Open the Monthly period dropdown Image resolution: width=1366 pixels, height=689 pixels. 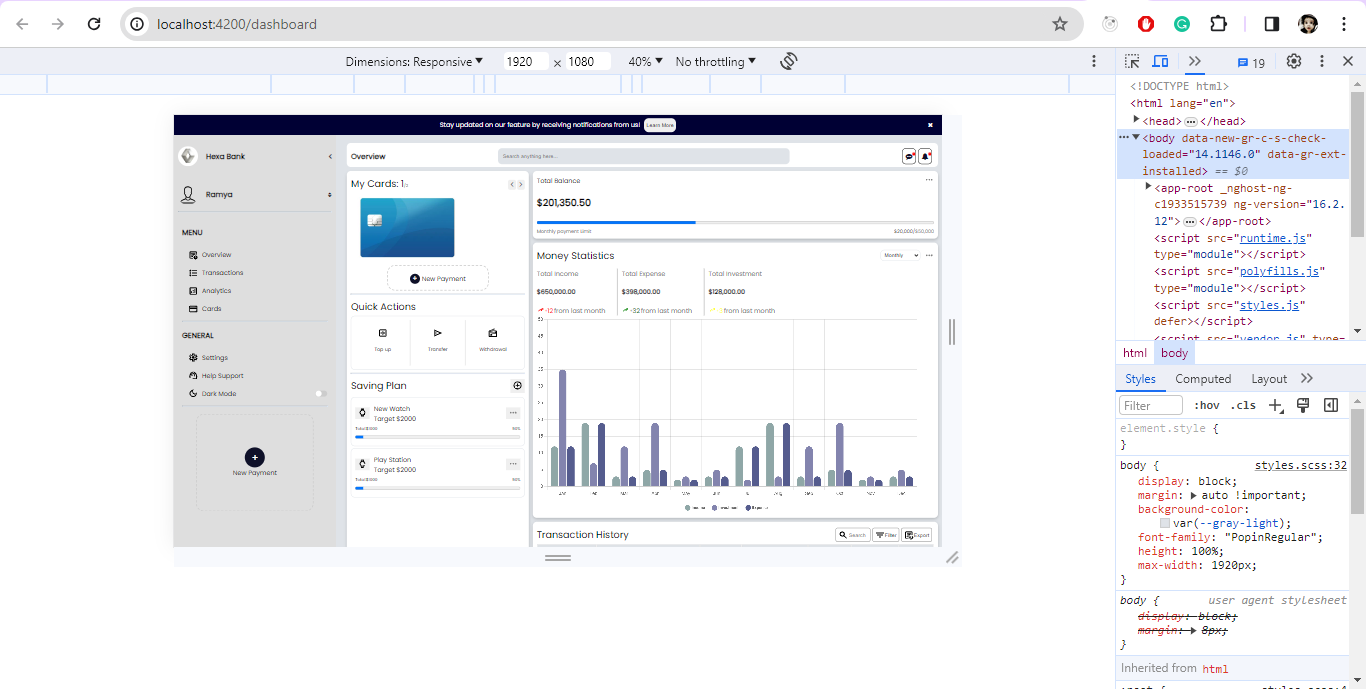[900, 255]
